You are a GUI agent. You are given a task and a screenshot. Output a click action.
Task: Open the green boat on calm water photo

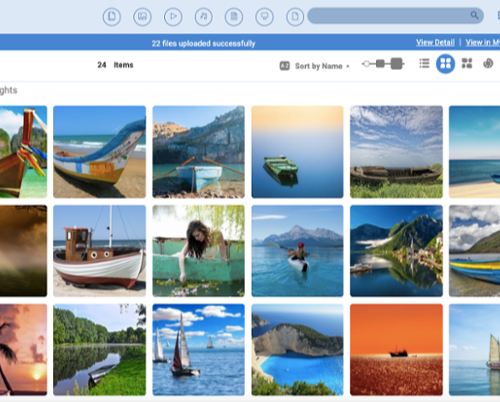(x=297, y=152)
